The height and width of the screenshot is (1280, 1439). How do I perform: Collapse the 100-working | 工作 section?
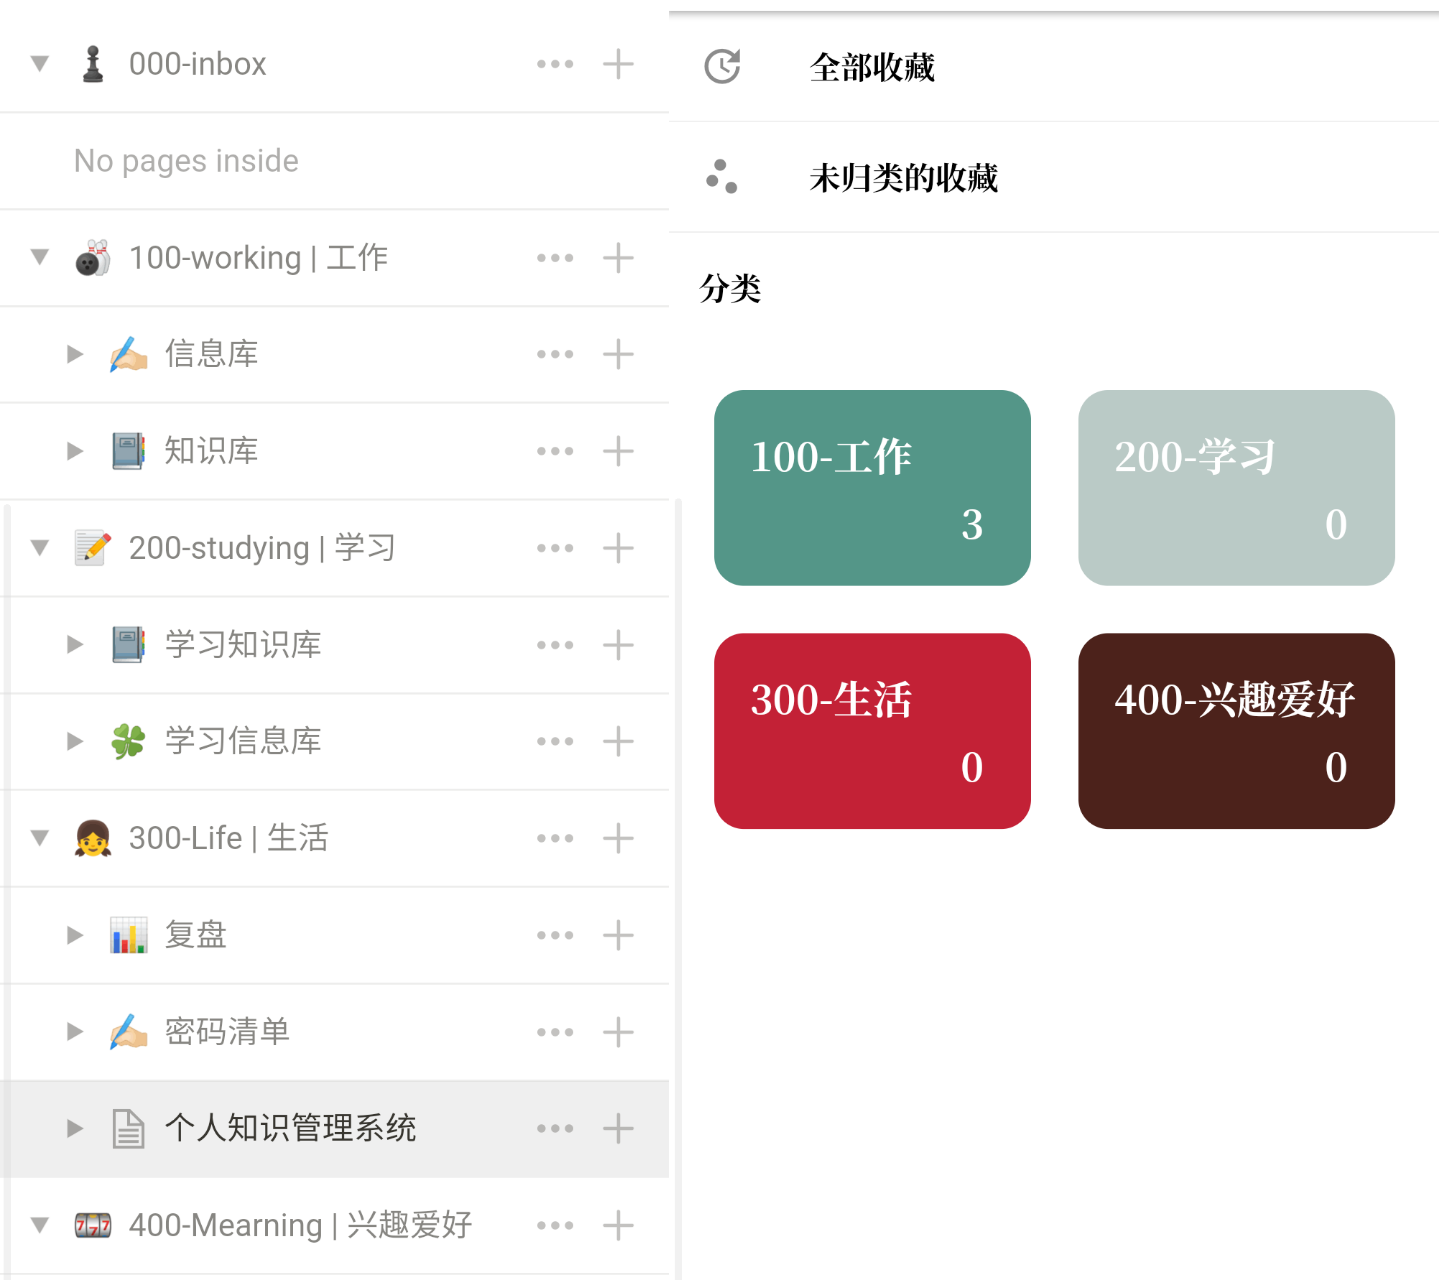[x=40, y=258]
